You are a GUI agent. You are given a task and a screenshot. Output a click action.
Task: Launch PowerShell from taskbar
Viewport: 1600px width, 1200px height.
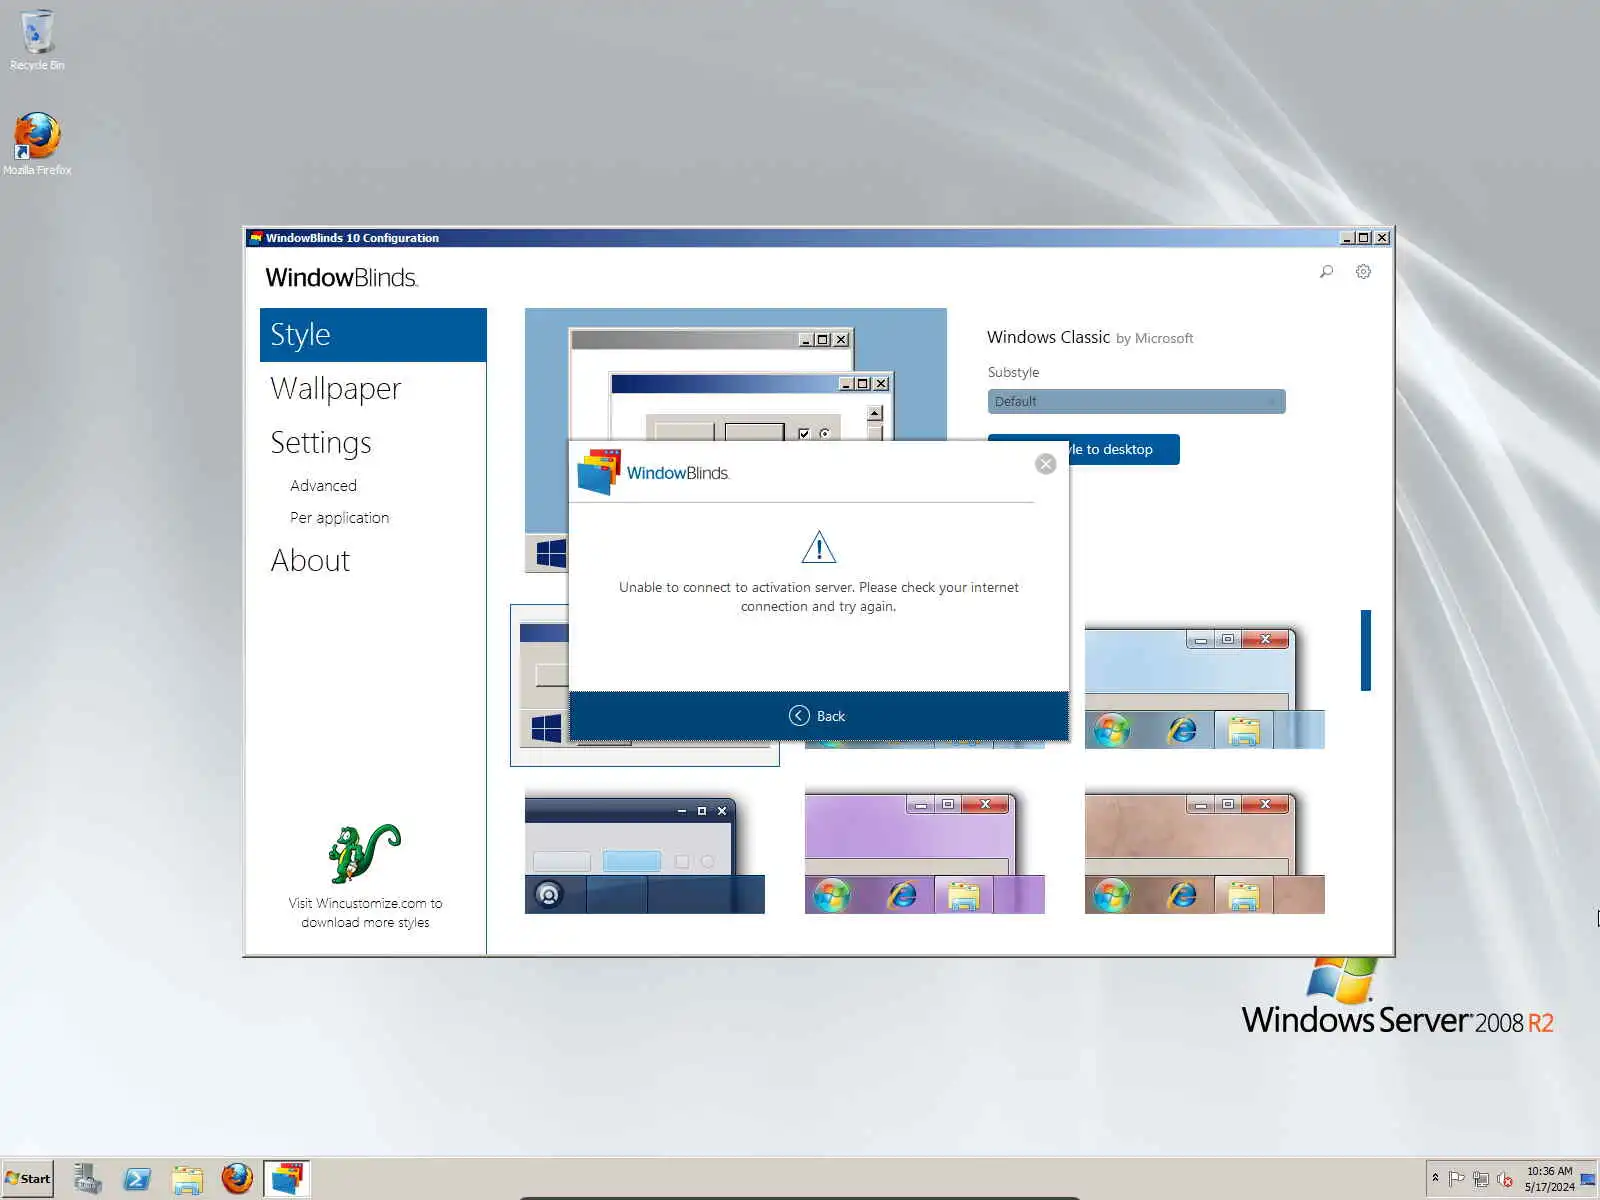137,1179
